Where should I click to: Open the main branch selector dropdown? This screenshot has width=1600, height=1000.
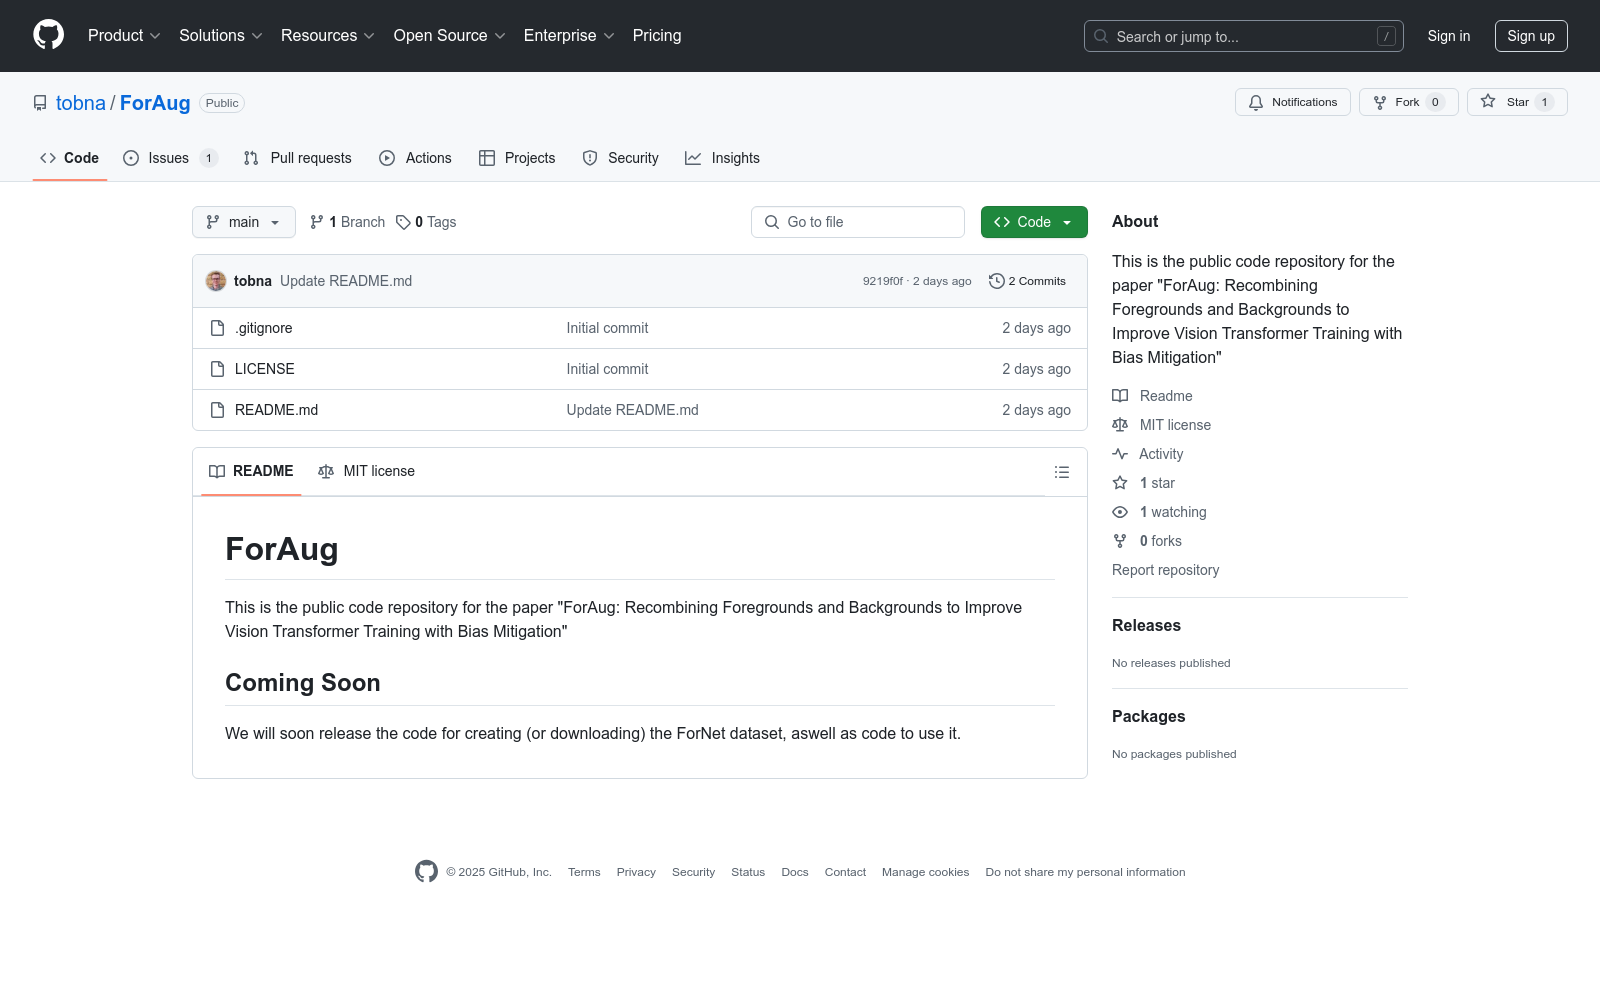(244, 222)
